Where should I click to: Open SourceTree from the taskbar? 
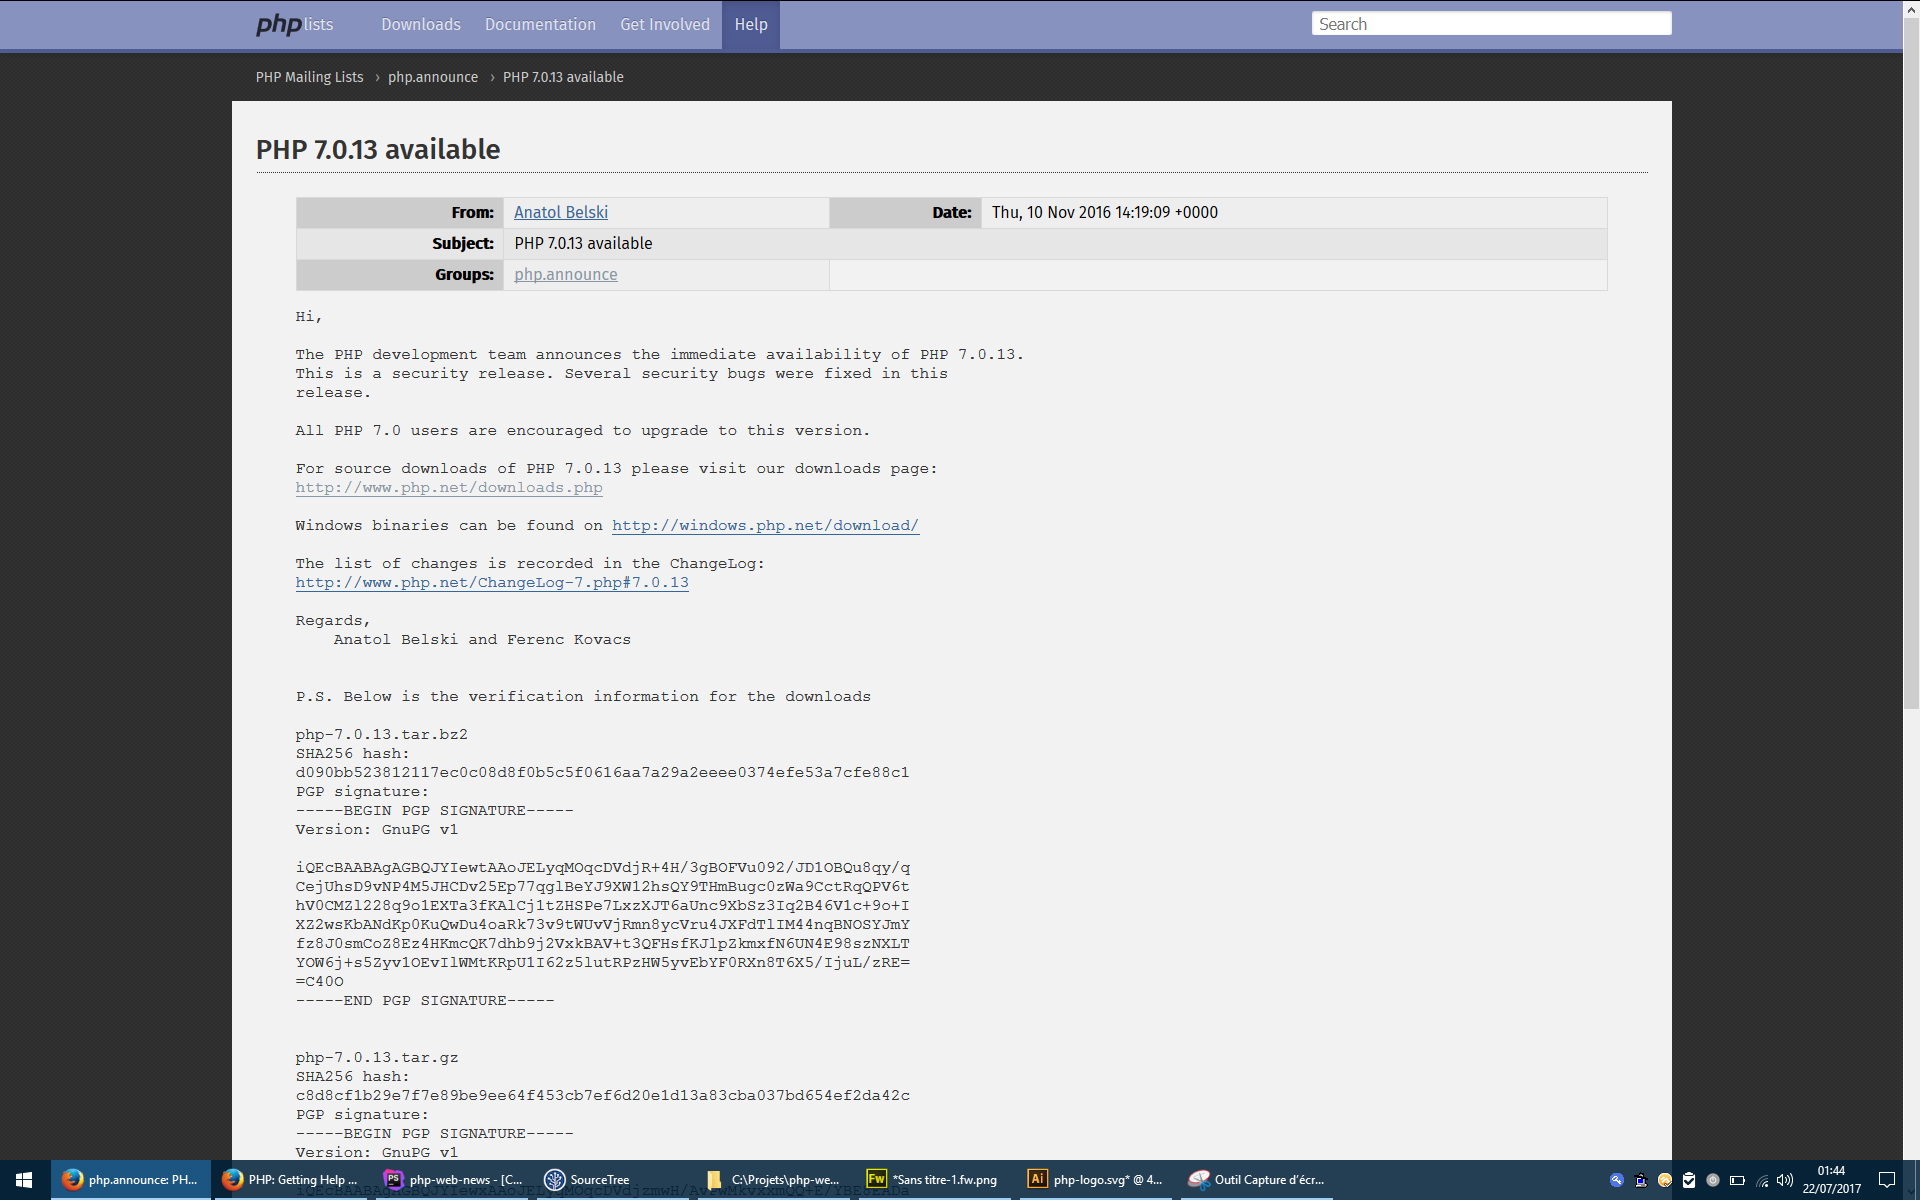588,1180
